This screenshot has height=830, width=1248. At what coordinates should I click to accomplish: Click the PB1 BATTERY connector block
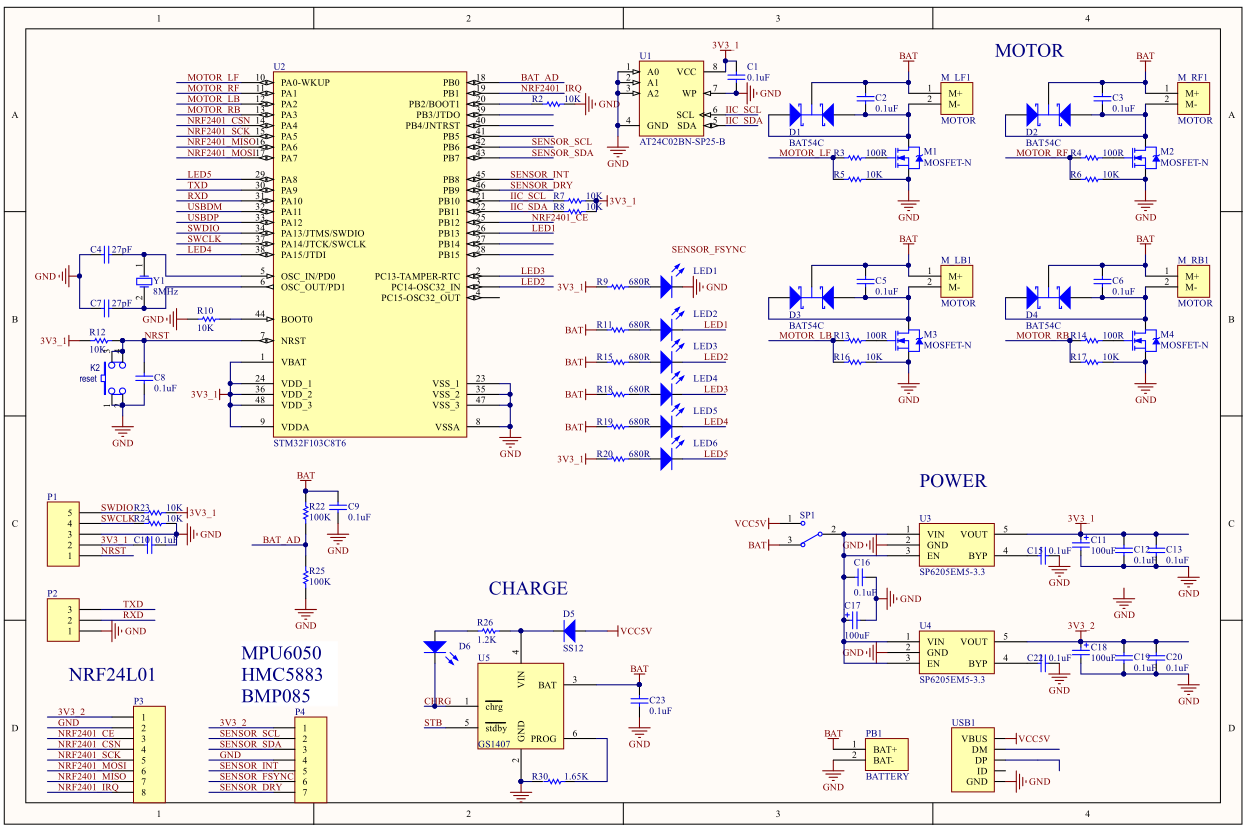[x=887, y=754]
